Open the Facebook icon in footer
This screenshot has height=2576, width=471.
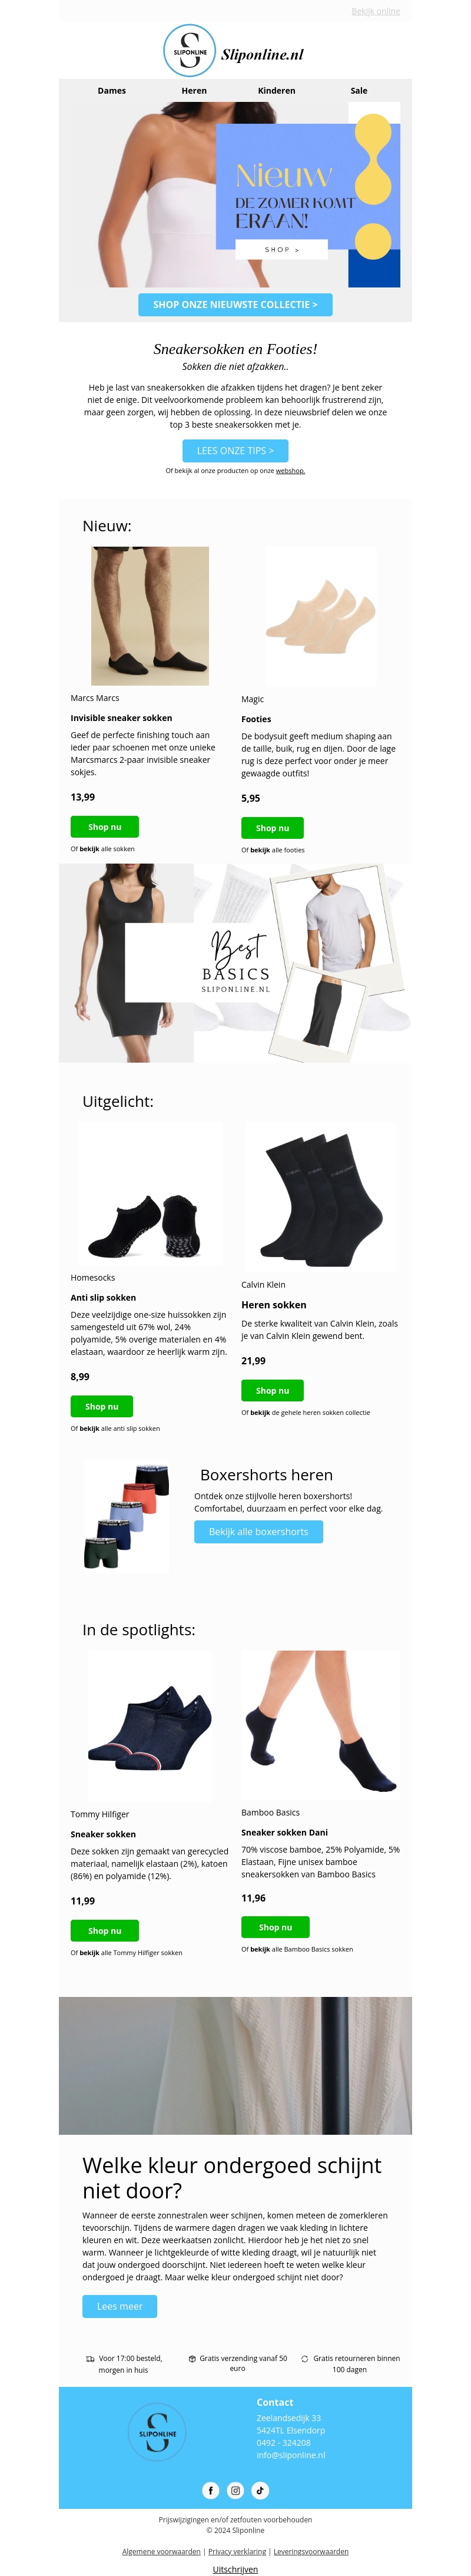[x=211, y=2490]
